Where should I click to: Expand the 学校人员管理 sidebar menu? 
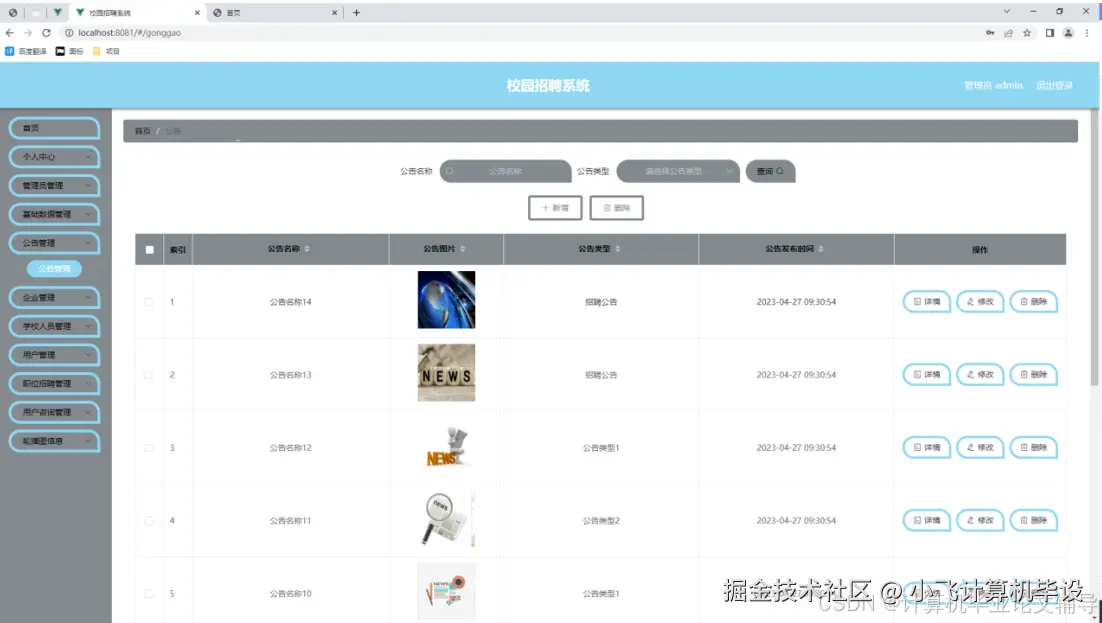[54, 326]
